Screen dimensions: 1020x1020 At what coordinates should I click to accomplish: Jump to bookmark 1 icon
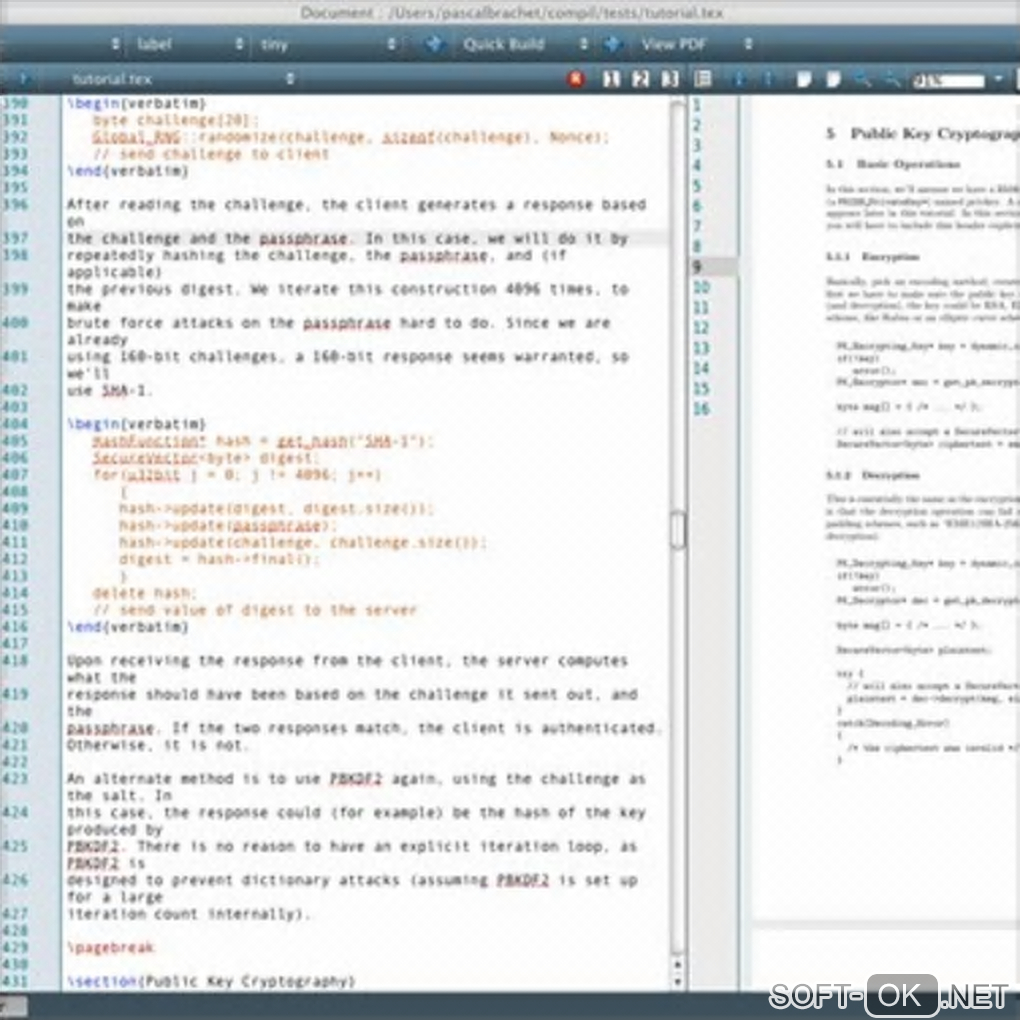(x=610, y=79)
